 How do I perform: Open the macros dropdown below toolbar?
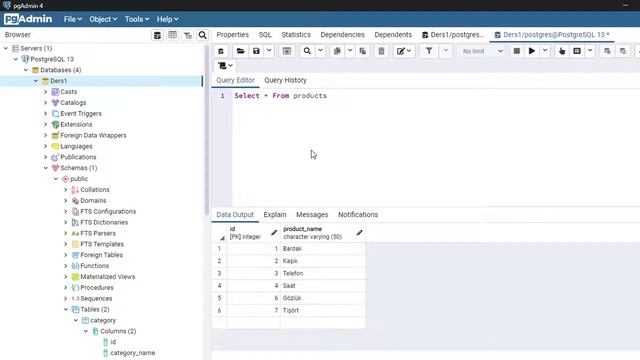[225, 66]
